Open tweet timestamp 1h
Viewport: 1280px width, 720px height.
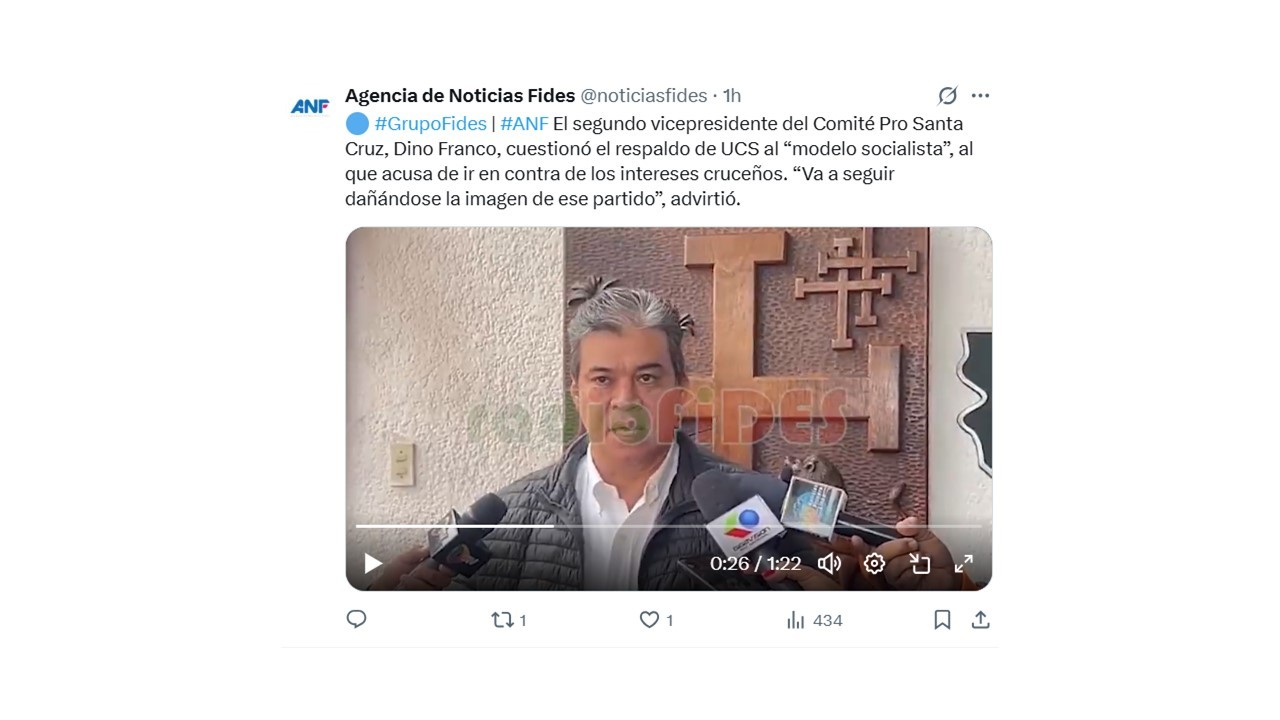coord(732,96)
